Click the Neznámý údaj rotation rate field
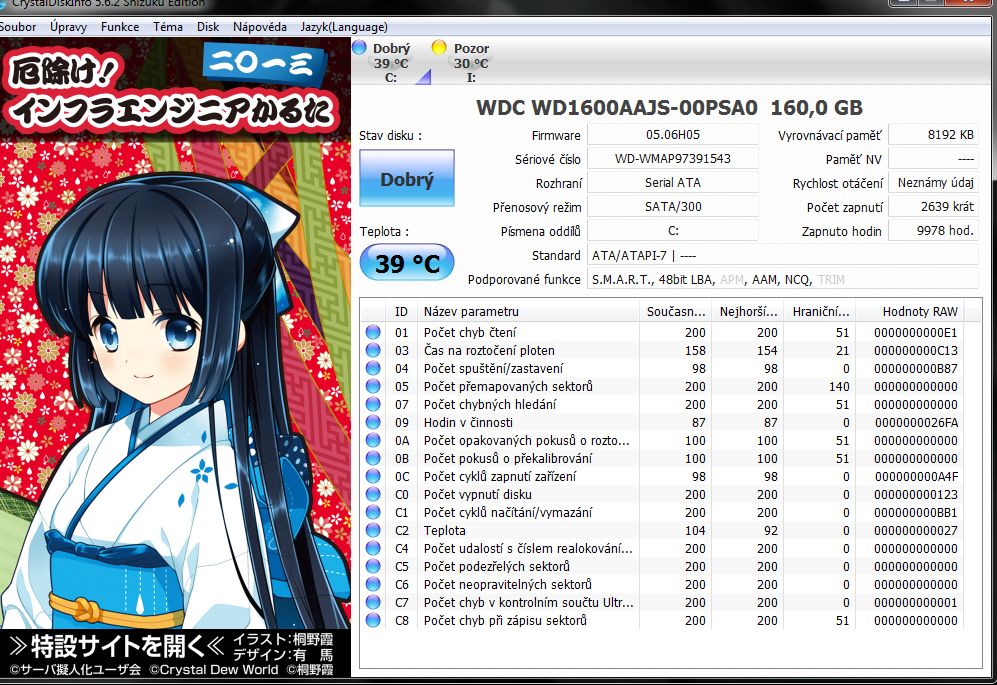The height and width of the screenshot is (685, 997). (933, 183)
